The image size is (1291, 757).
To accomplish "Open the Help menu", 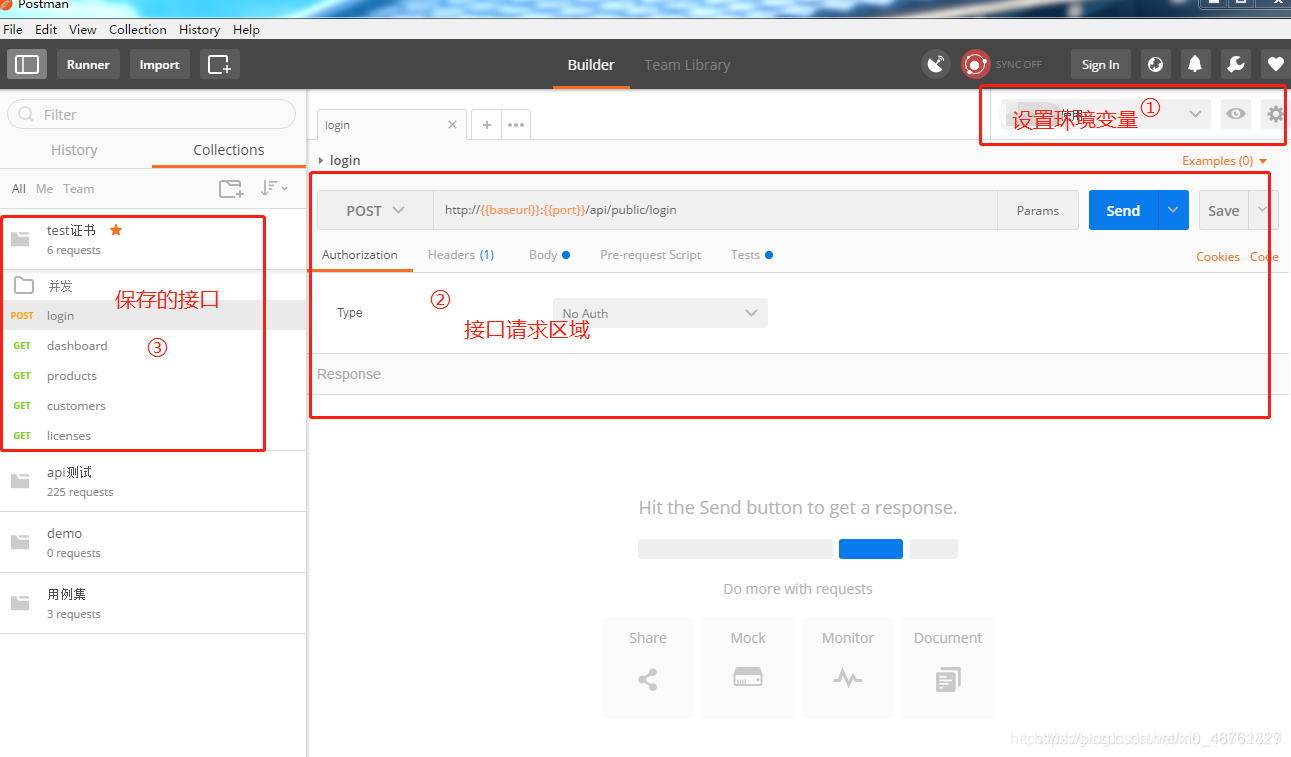I will pos(246,29).
